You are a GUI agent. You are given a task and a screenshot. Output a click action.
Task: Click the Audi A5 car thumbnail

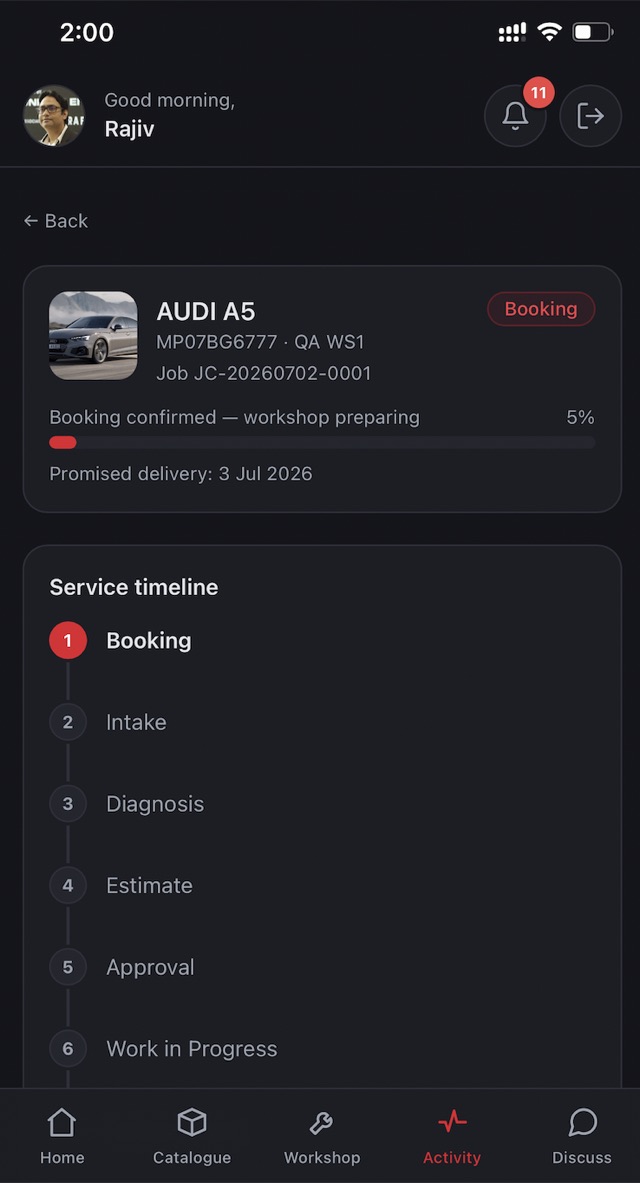coord(94,336)
